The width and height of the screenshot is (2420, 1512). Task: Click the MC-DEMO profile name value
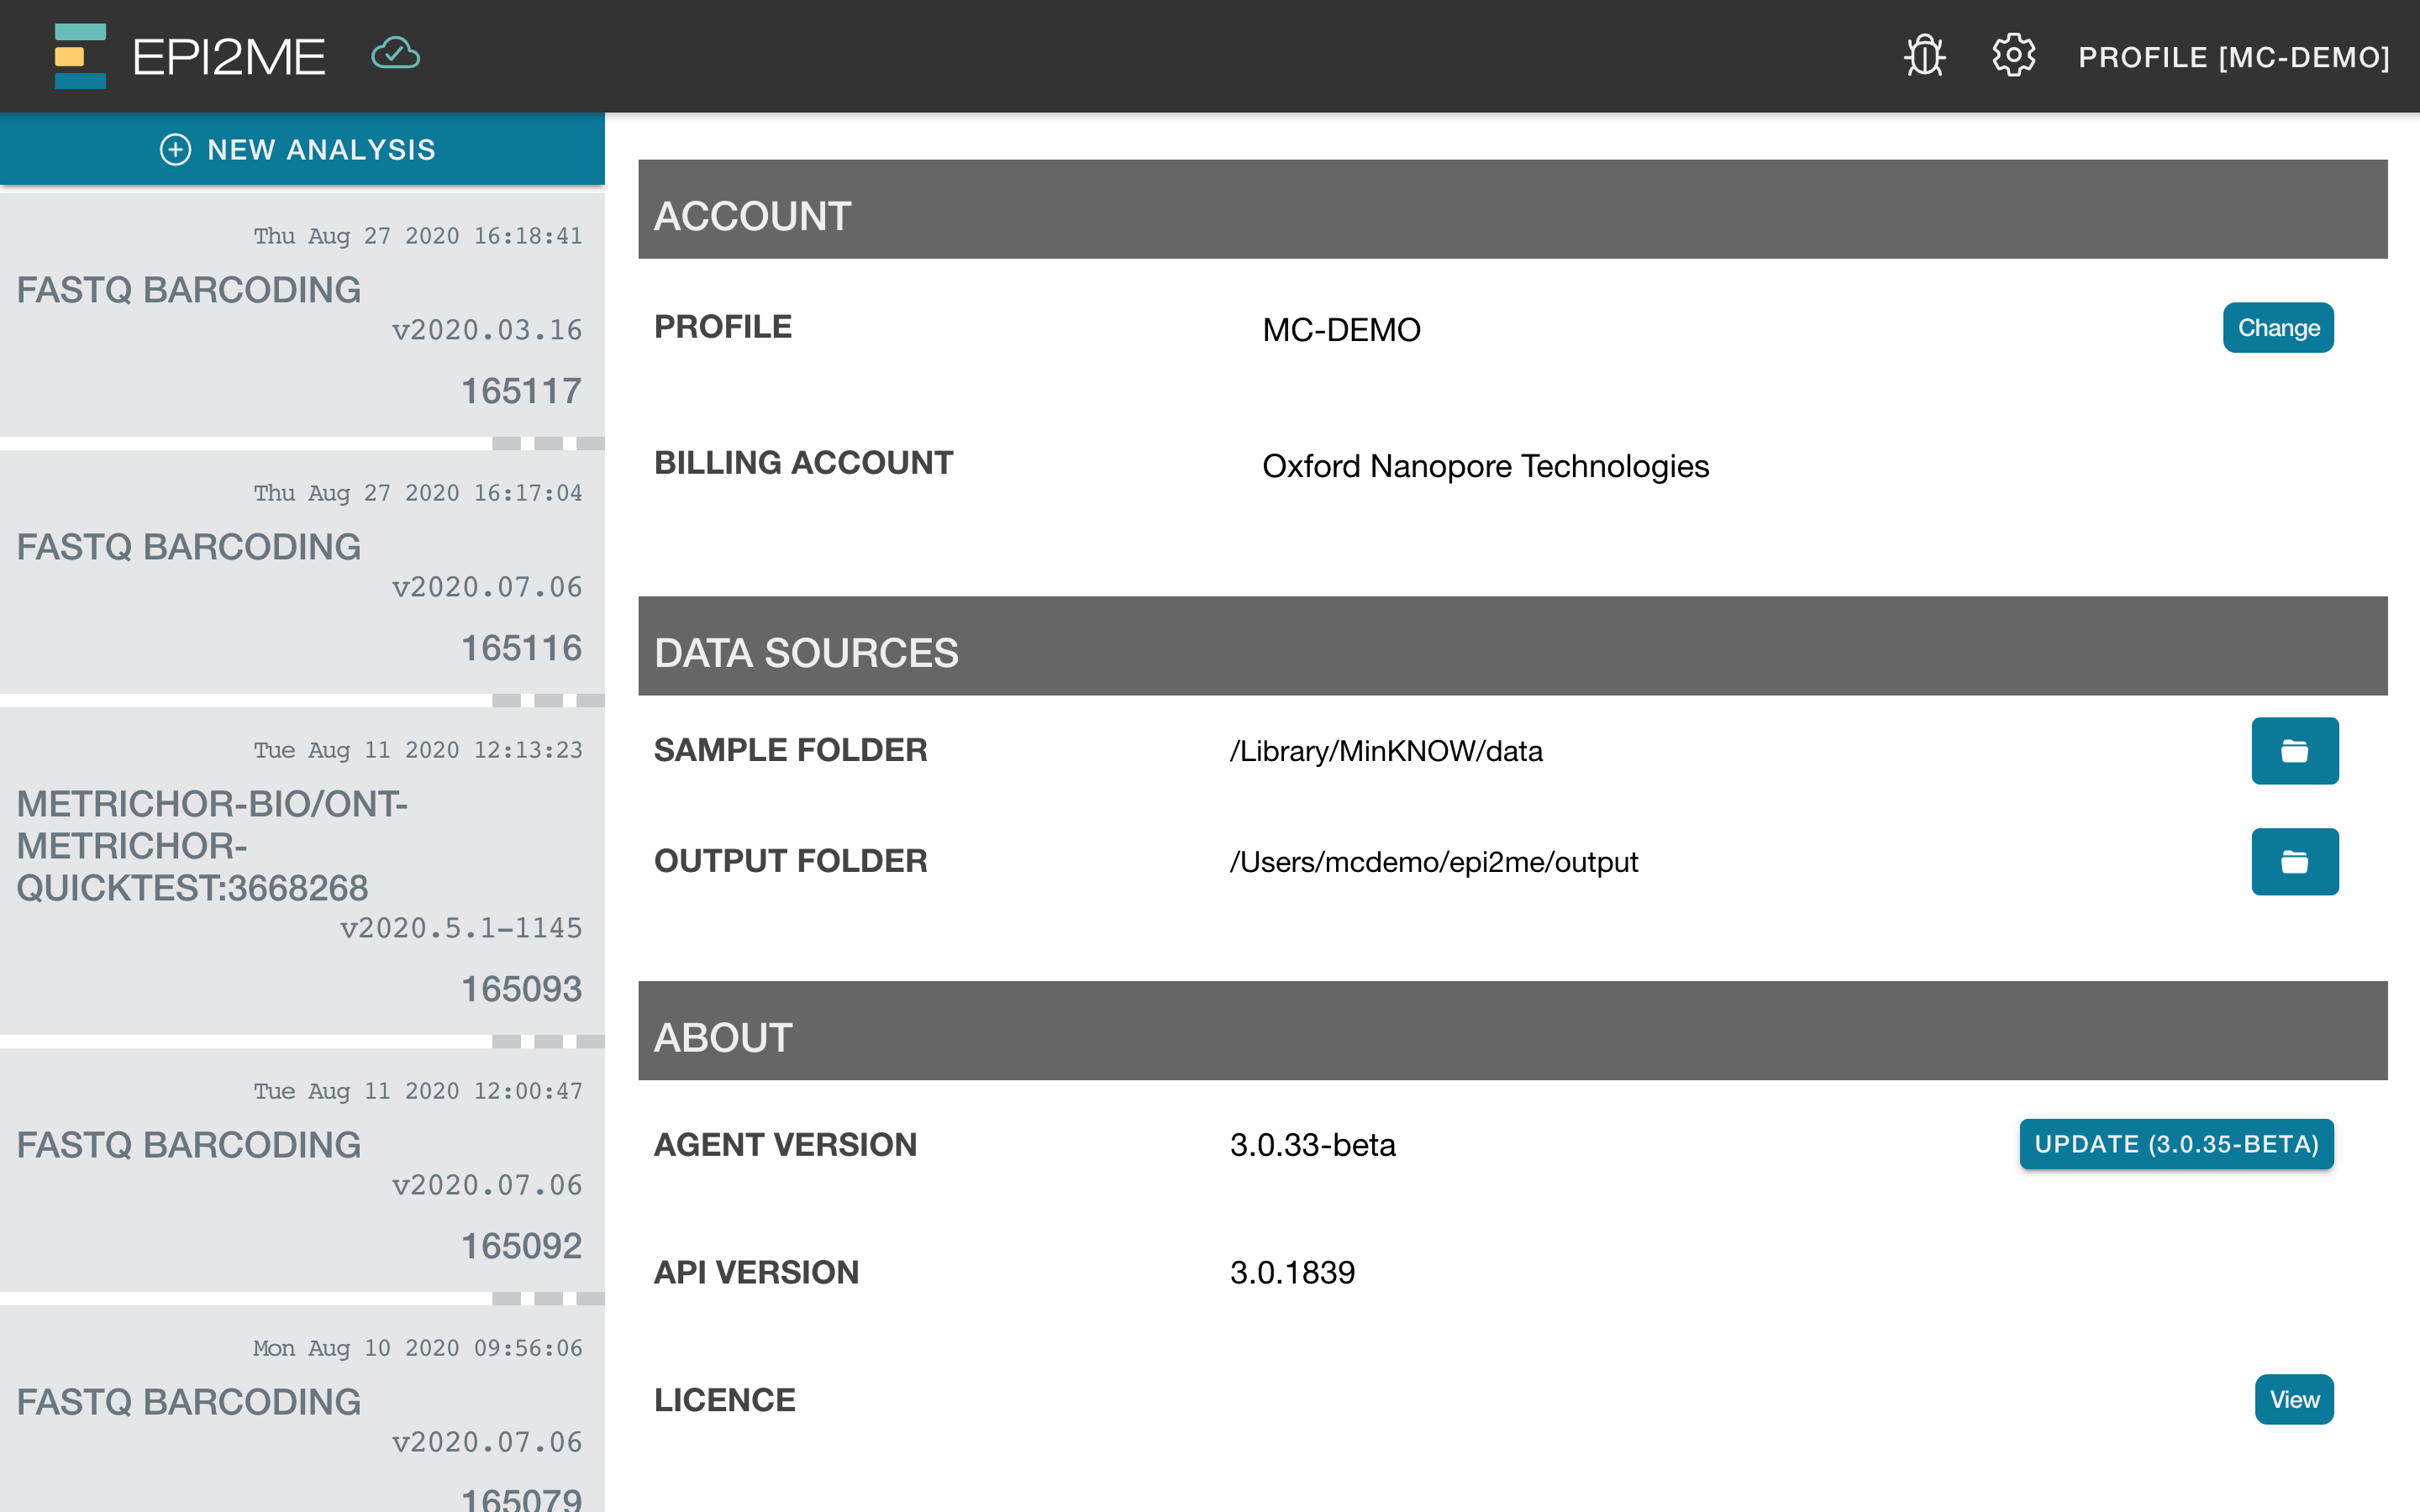[1341, 329]
